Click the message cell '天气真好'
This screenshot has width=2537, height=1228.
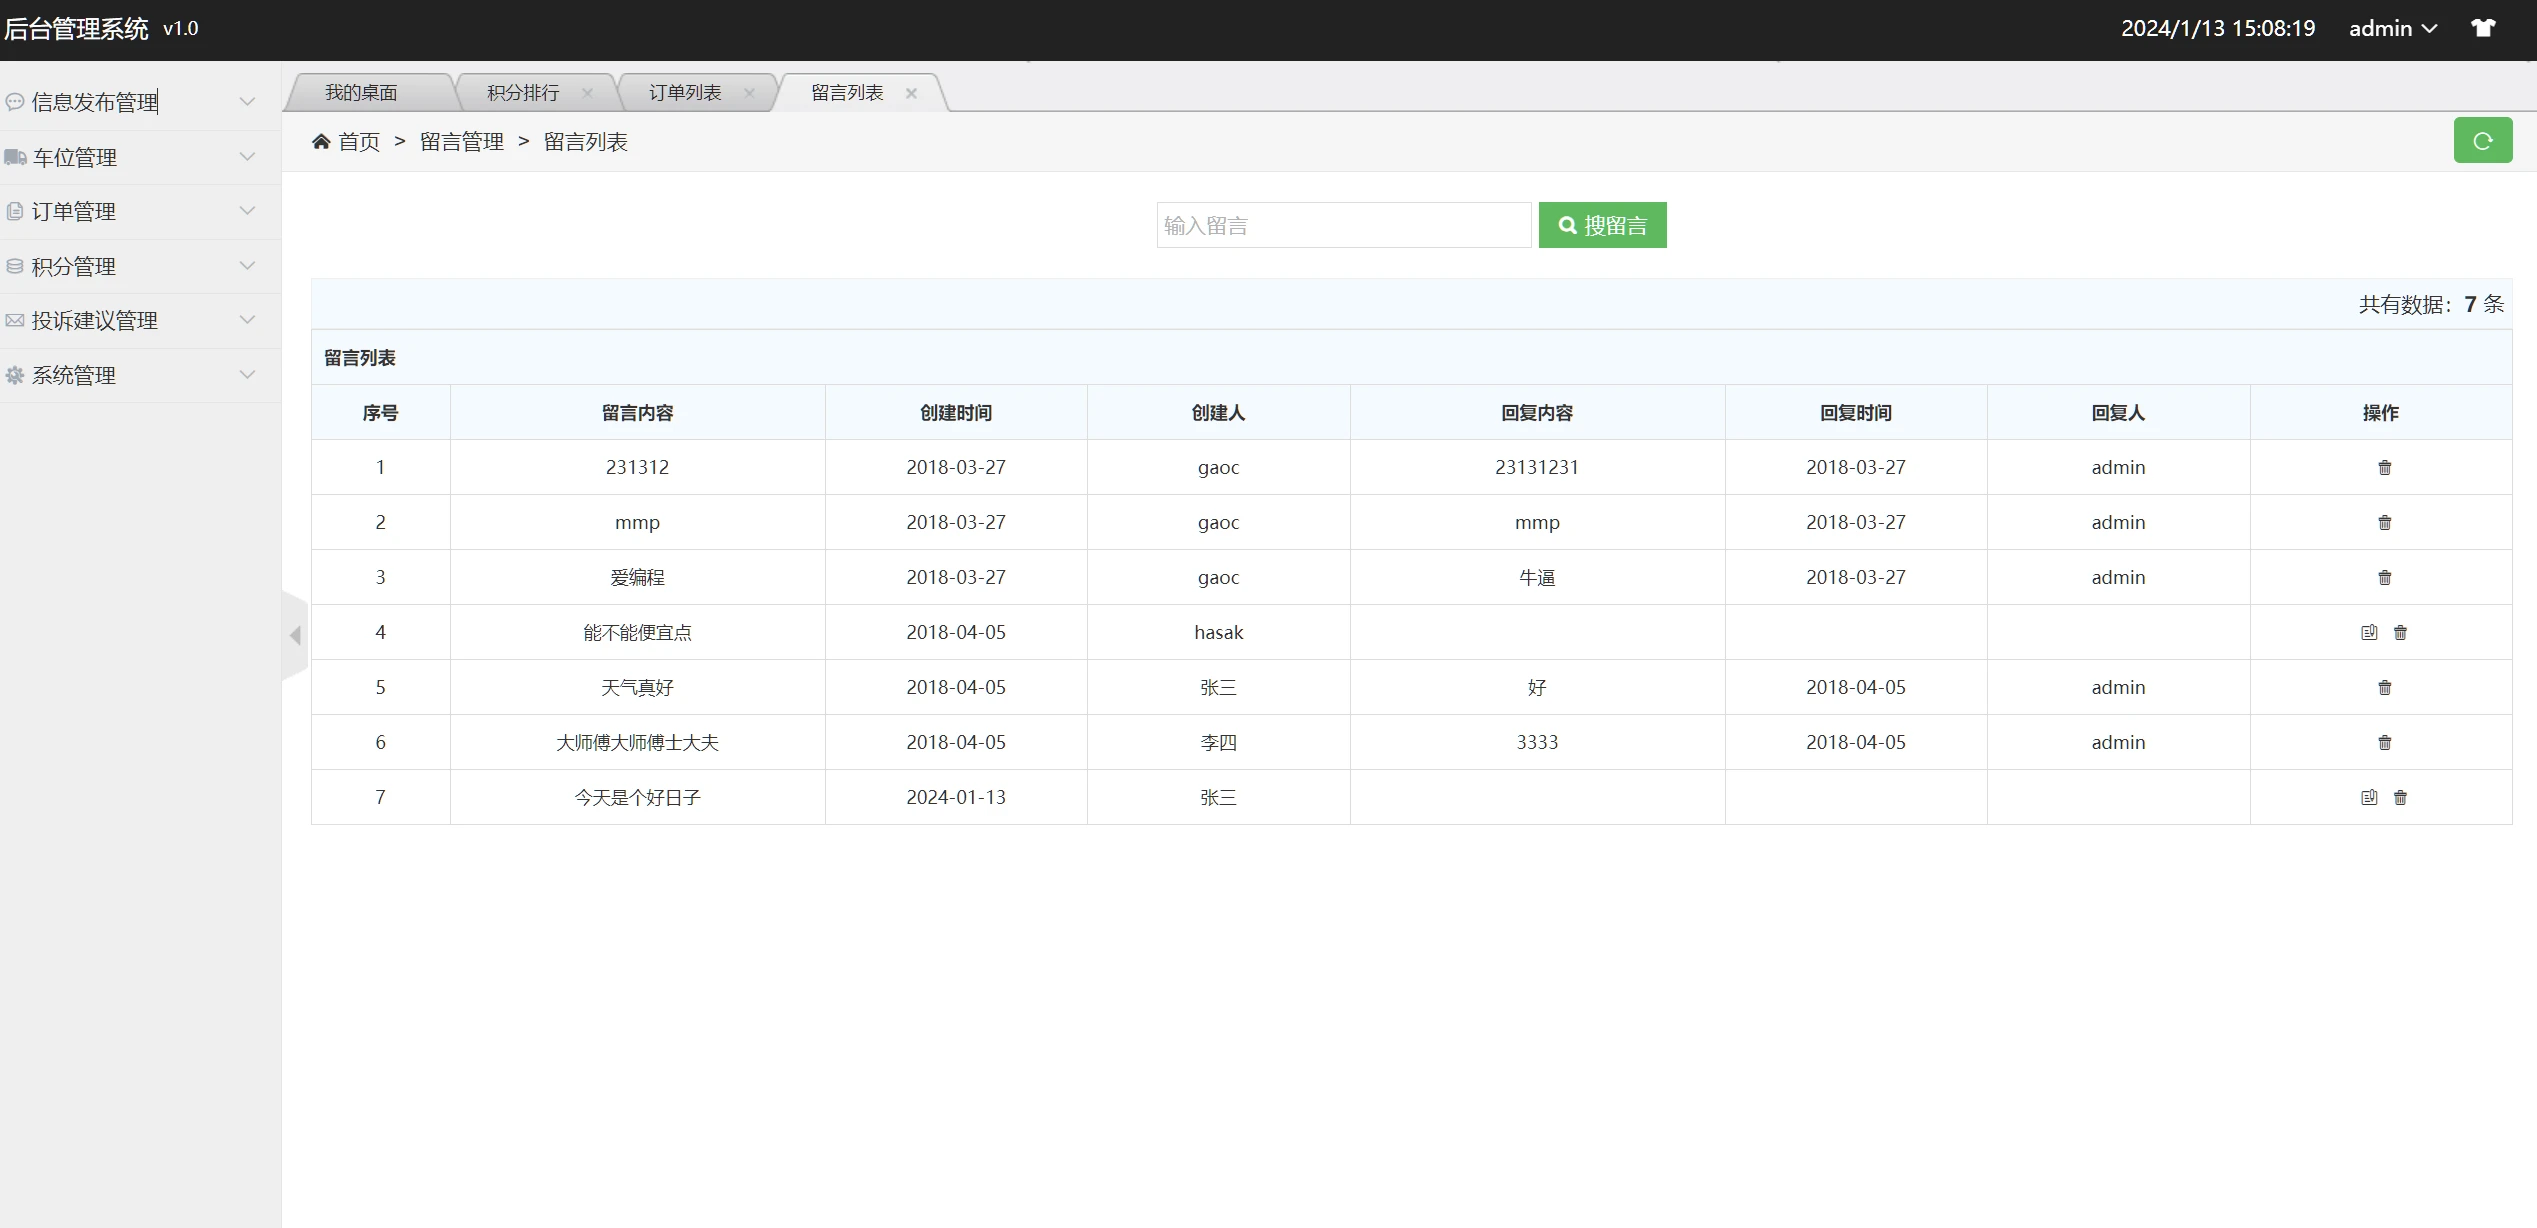click(x=637, y=687)
